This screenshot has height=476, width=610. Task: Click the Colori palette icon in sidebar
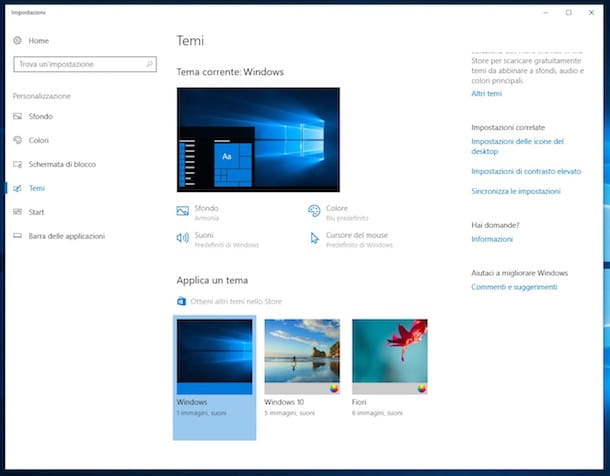point(18,140)
